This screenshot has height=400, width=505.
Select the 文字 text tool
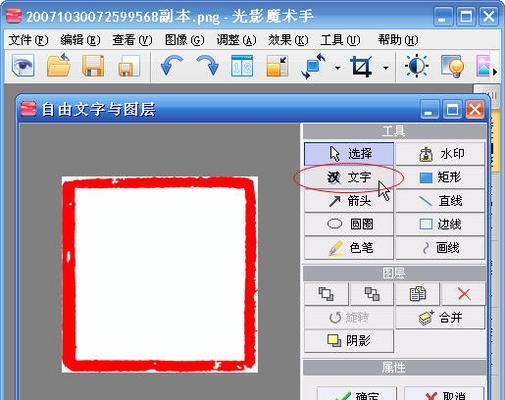pos(349,177)
